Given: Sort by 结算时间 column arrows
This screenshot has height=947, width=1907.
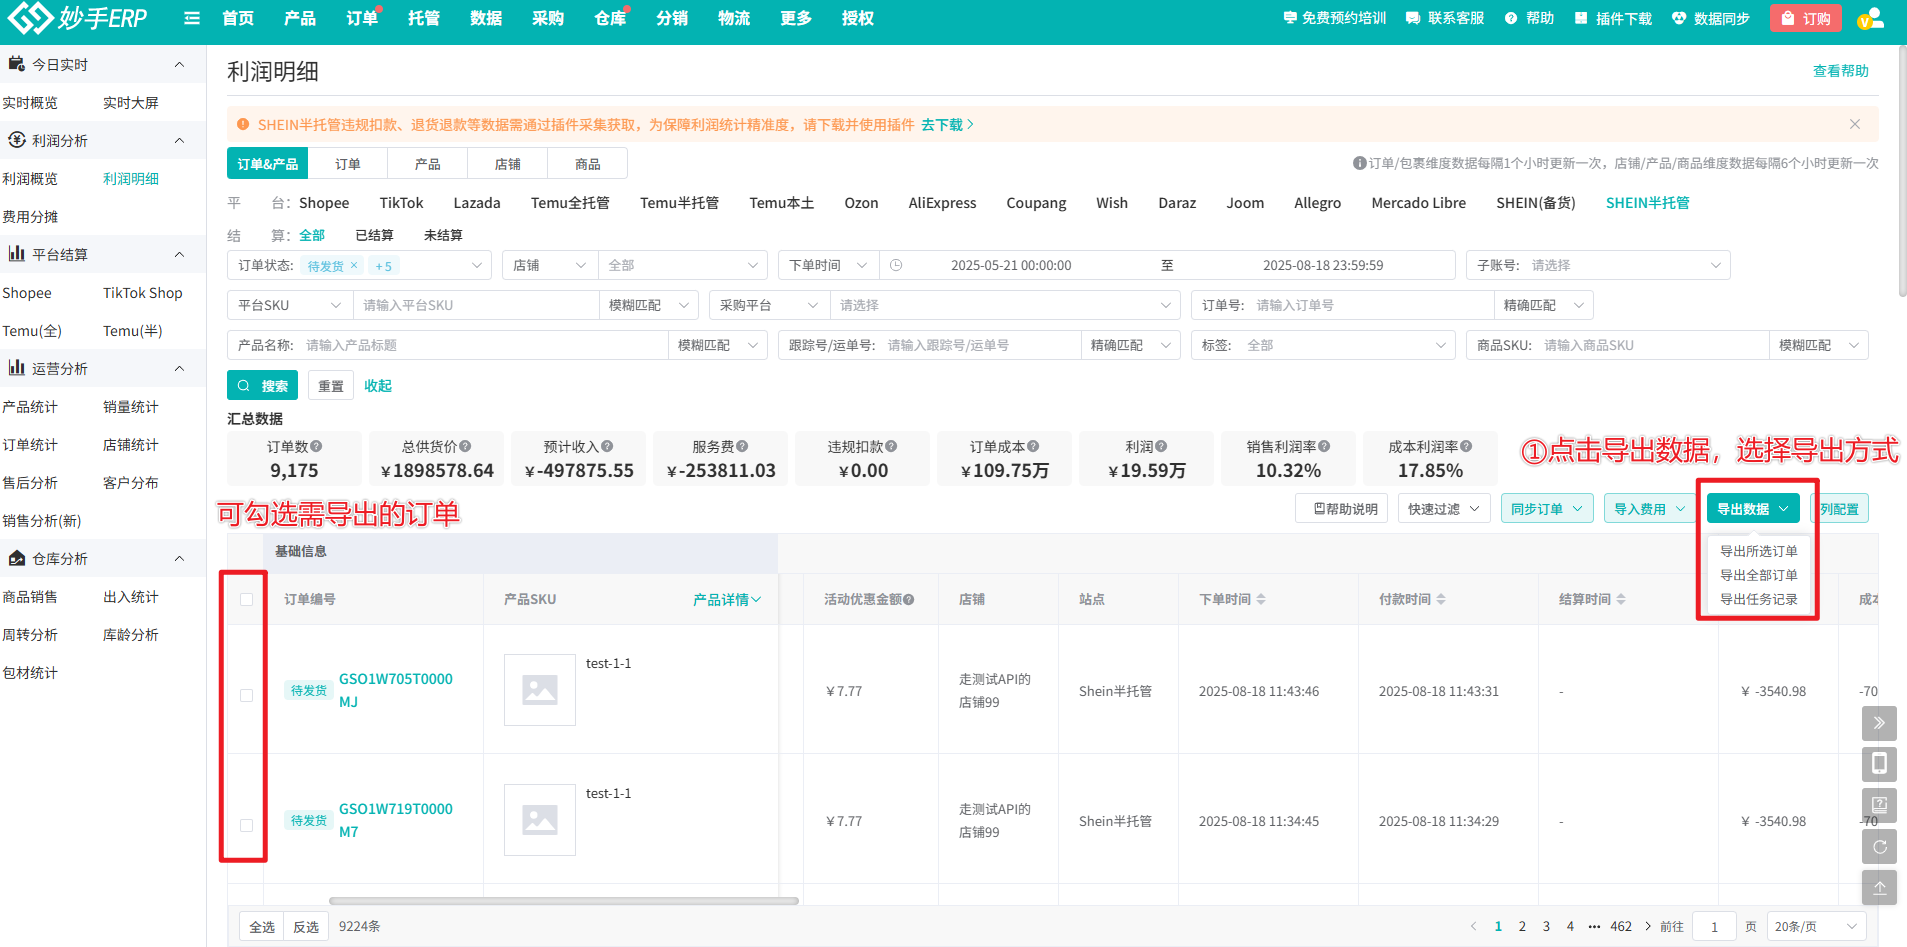Looking at the screenshot, I should pos(1621,599).
